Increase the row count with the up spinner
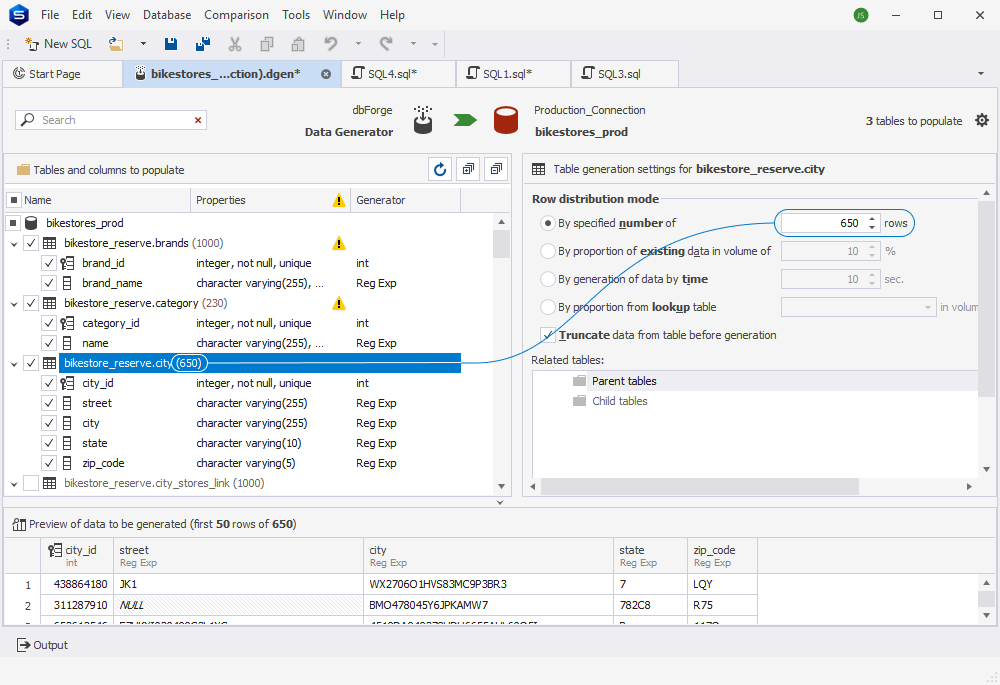Image resolution: width=1000 pixels, height=685 pixels. pos(872,219)
